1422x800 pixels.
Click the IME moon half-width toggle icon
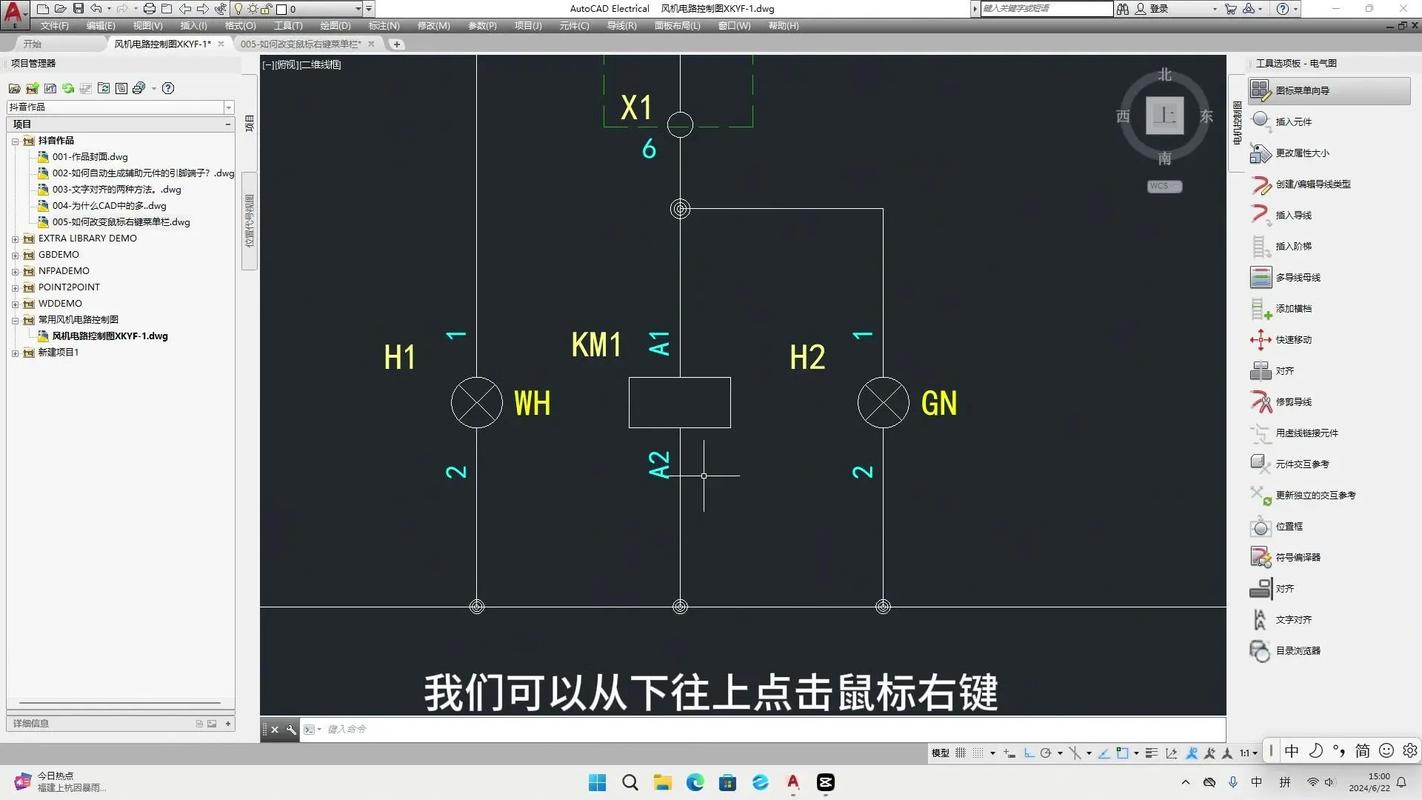tap(1316, 751)
